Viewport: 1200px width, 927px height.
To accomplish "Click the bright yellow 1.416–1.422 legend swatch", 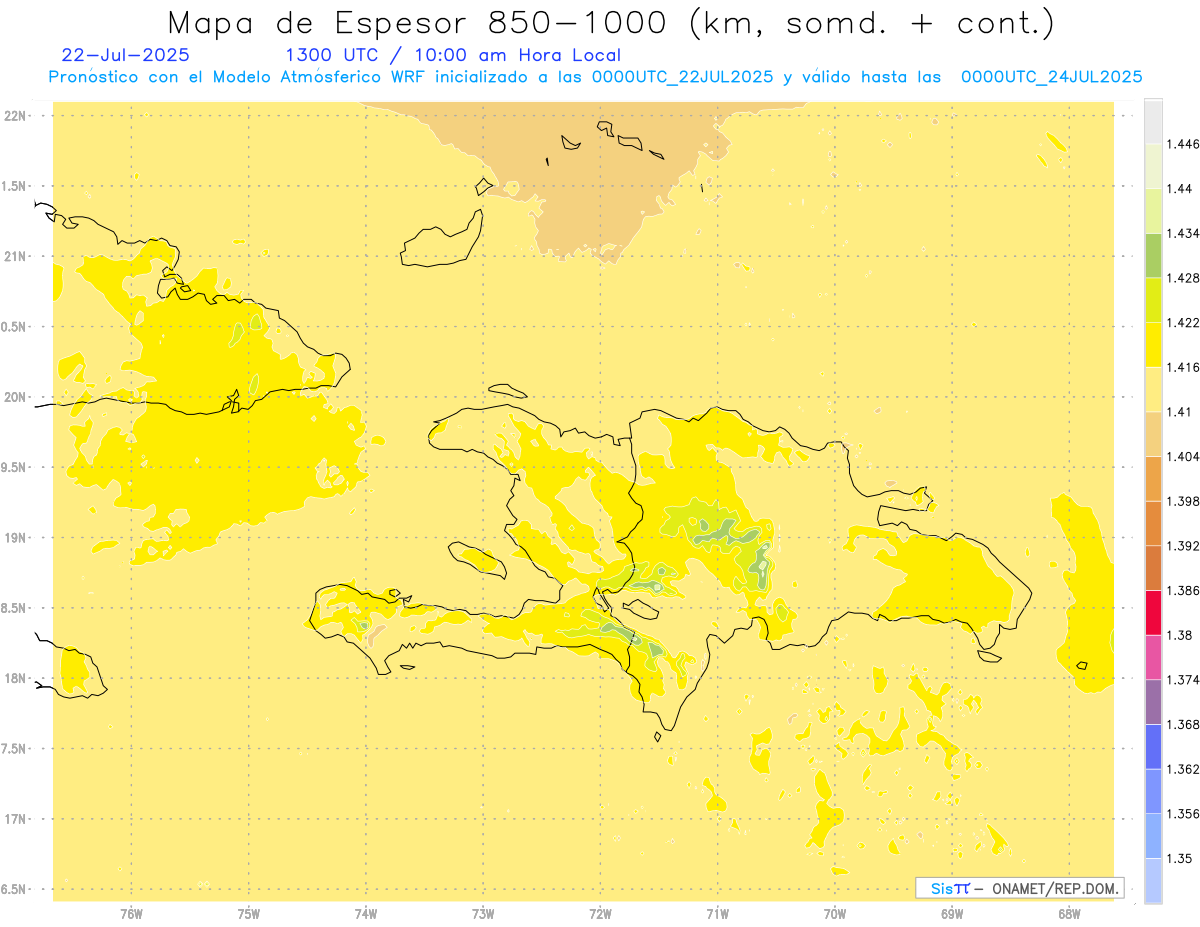I will 1153,344.
